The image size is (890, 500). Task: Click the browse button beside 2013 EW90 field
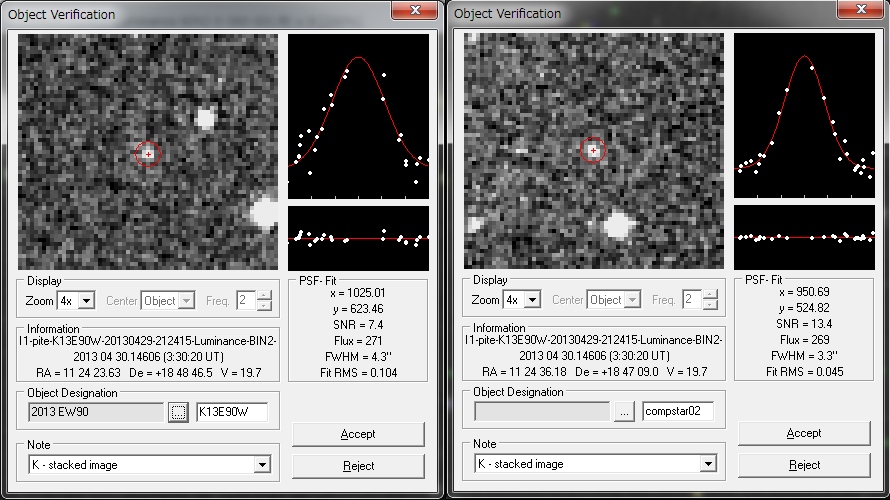pos(178,412)
